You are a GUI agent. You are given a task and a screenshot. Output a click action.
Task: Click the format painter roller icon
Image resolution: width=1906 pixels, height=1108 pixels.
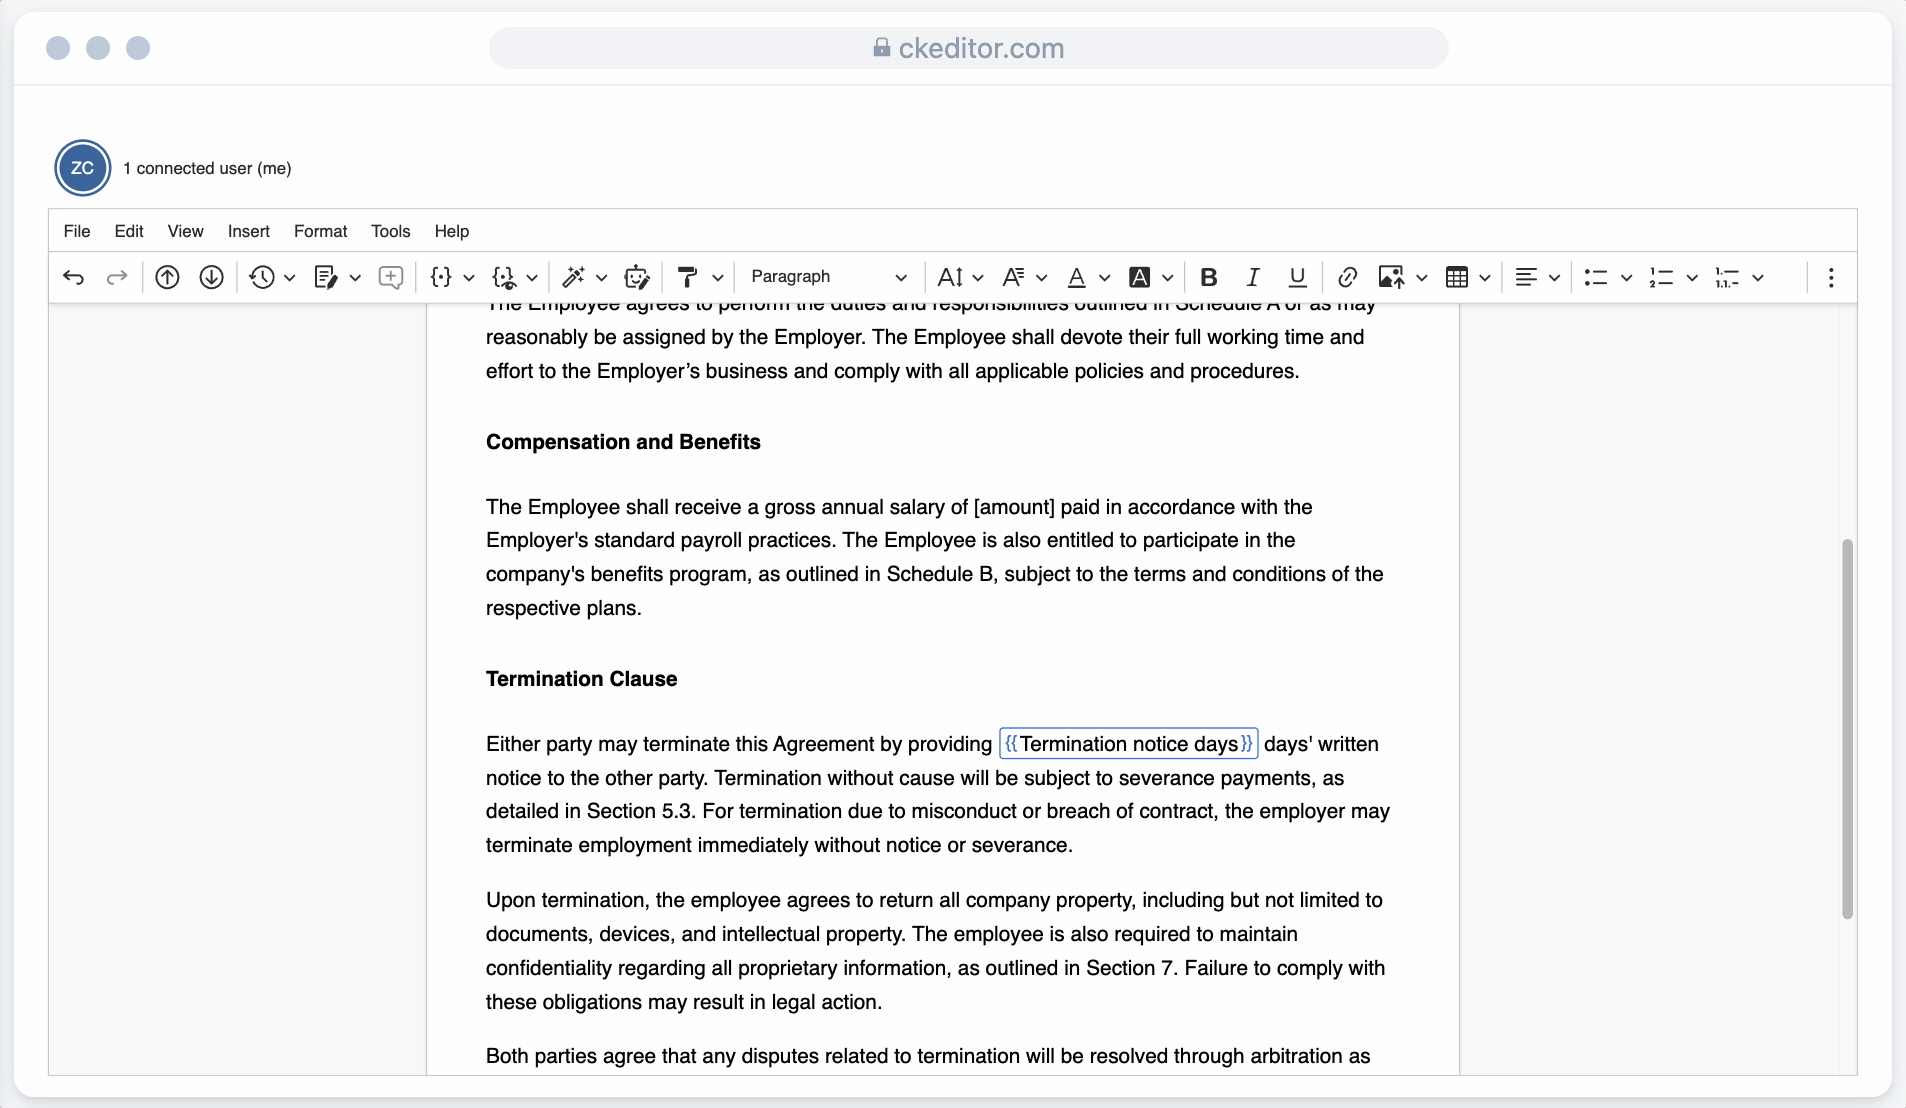pos(687,277)
